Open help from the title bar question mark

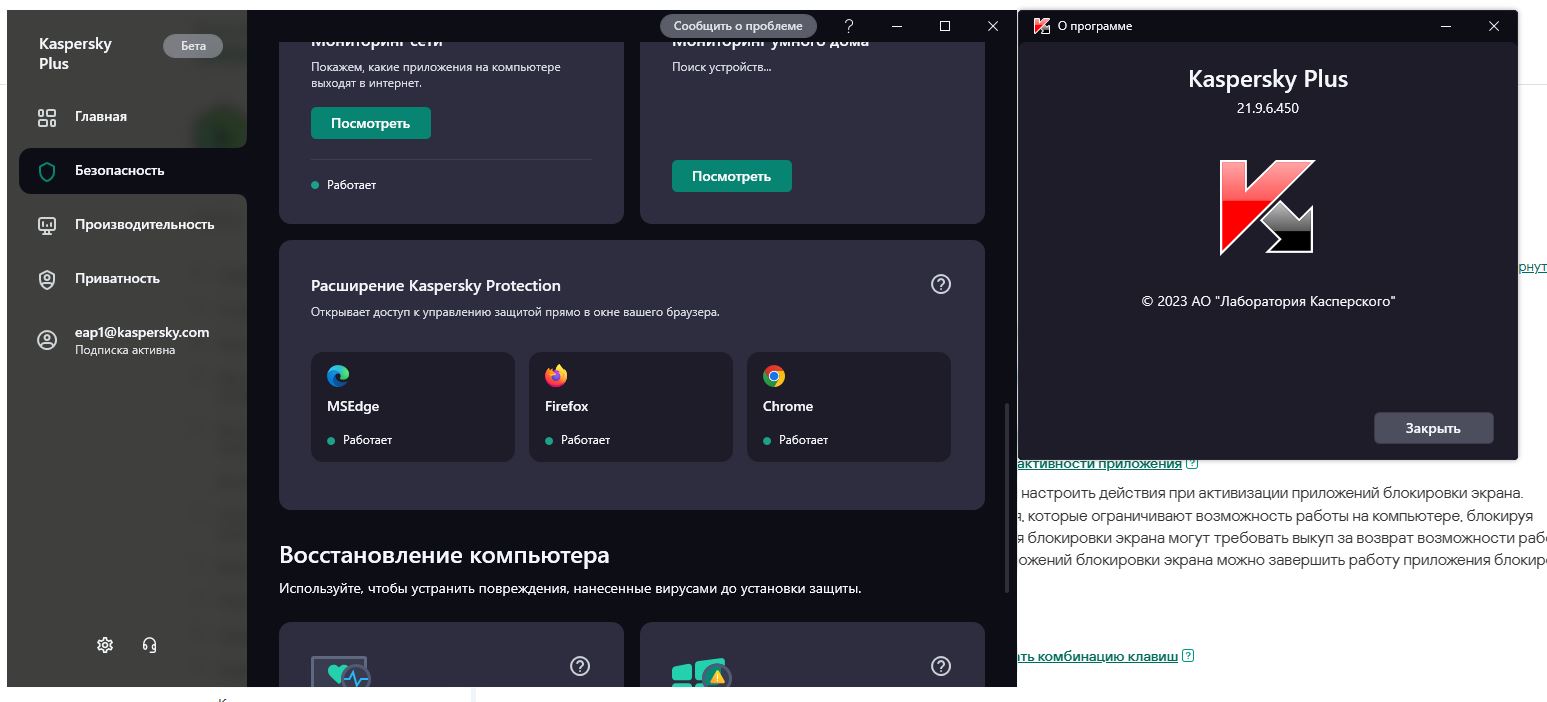point(849,26)
